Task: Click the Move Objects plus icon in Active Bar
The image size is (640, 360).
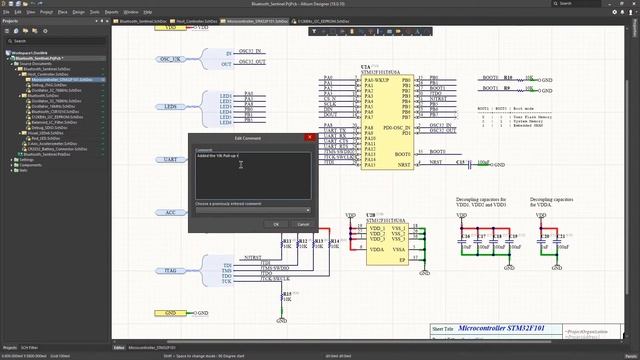Action: point(323,31)
